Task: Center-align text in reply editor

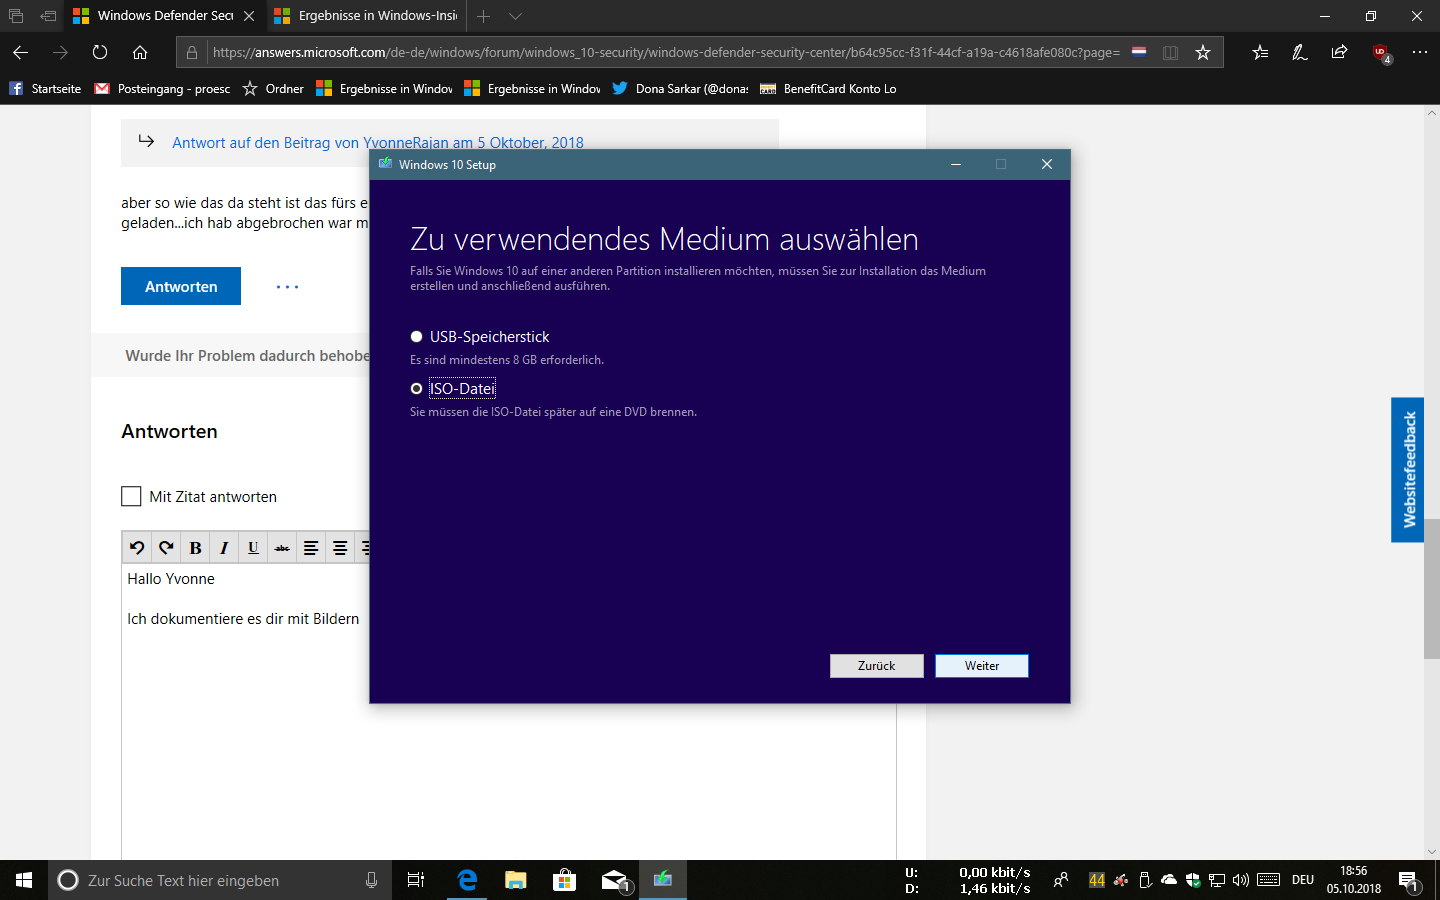Action: (x=340, y=547)
